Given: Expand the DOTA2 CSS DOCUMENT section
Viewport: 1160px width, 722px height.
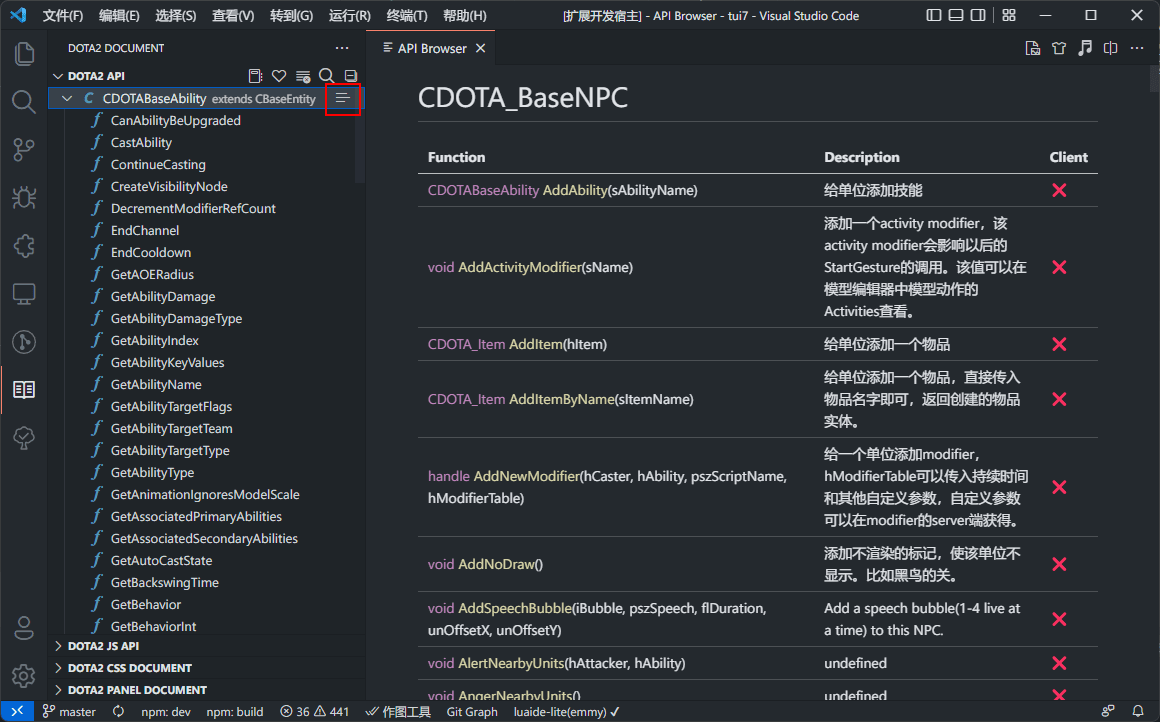Looking at the screenshot, I should 58,668.
